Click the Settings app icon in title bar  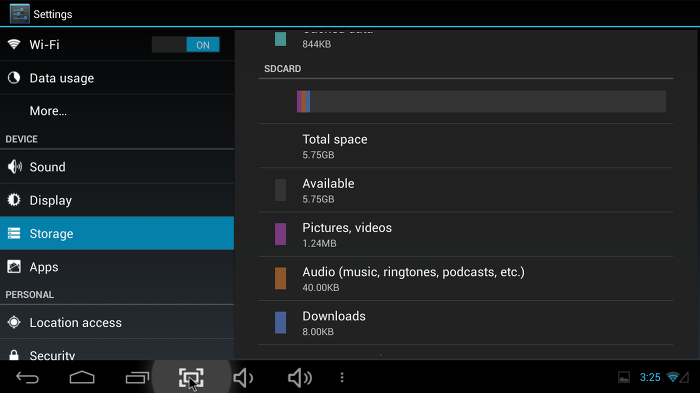click(20, 14)
